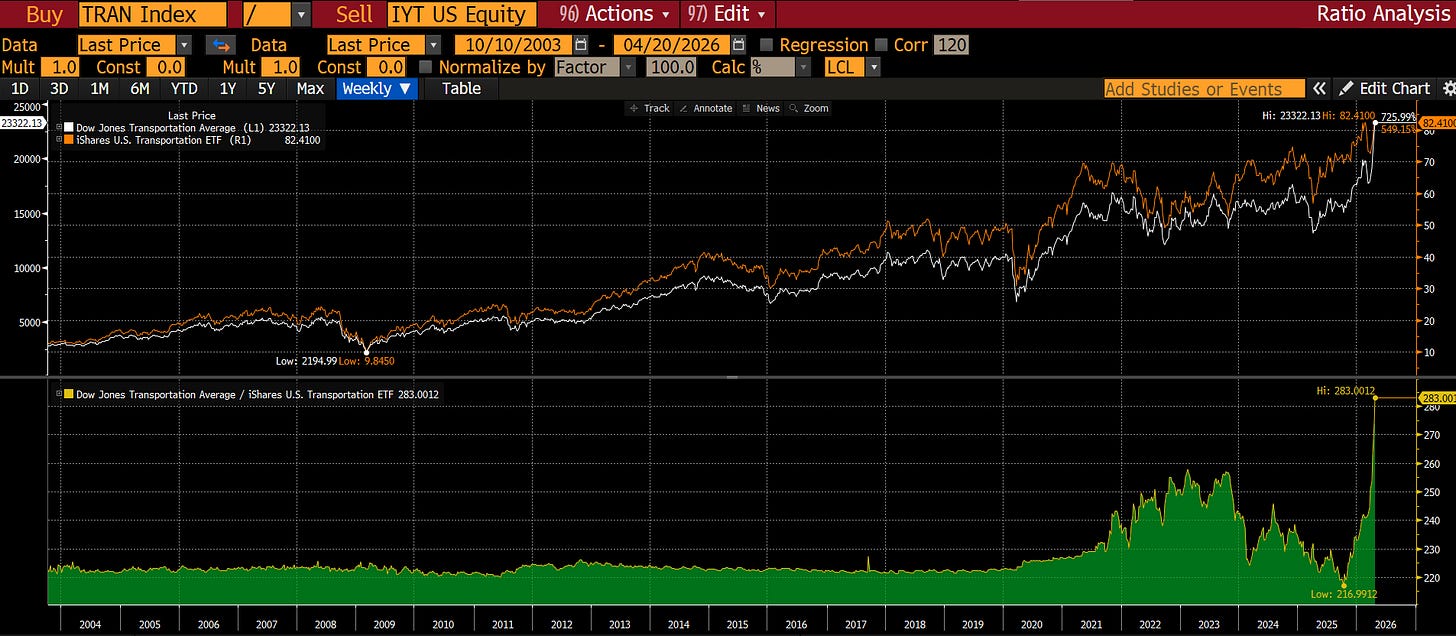This screenshot has height=636, width=1456.
Task: Click the Ratio Analysis title text
Action: [x=1384, y=14]
